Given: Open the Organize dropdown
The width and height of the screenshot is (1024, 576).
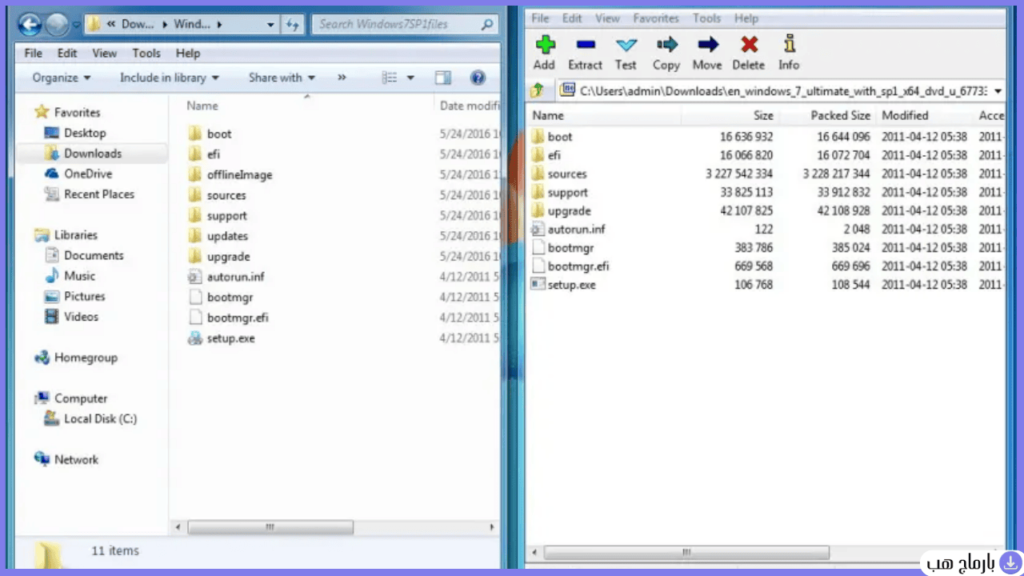Looking at the screenshot, I should 61,78.
